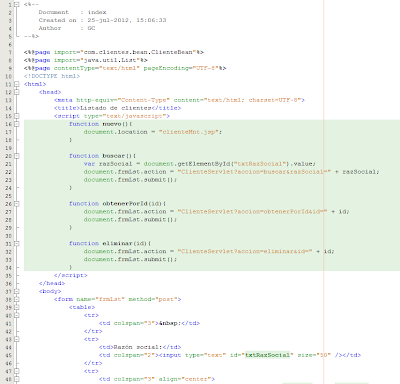
Task: Collapse the html tag fold at line 11
Action: [x=17, y=84]
